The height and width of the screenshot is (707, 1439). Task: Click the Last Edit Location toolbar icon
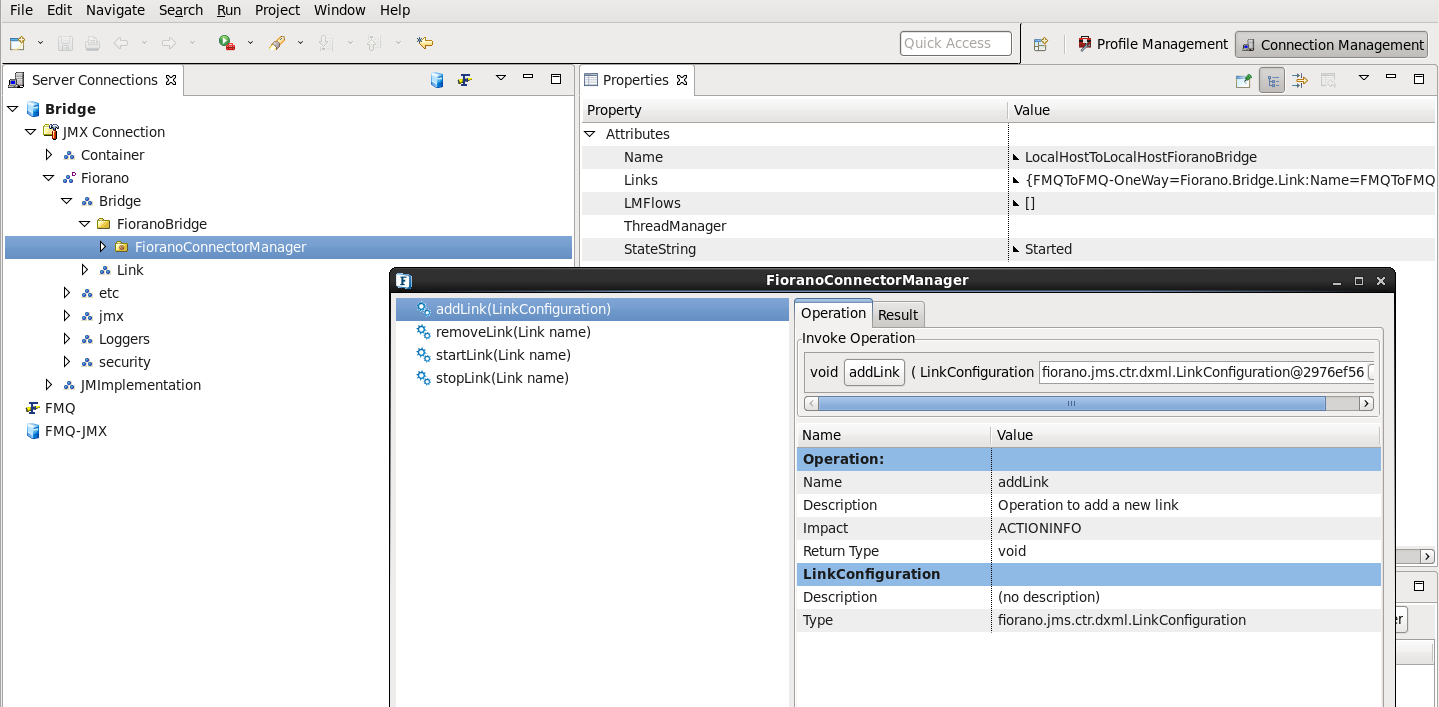point(425,43)
